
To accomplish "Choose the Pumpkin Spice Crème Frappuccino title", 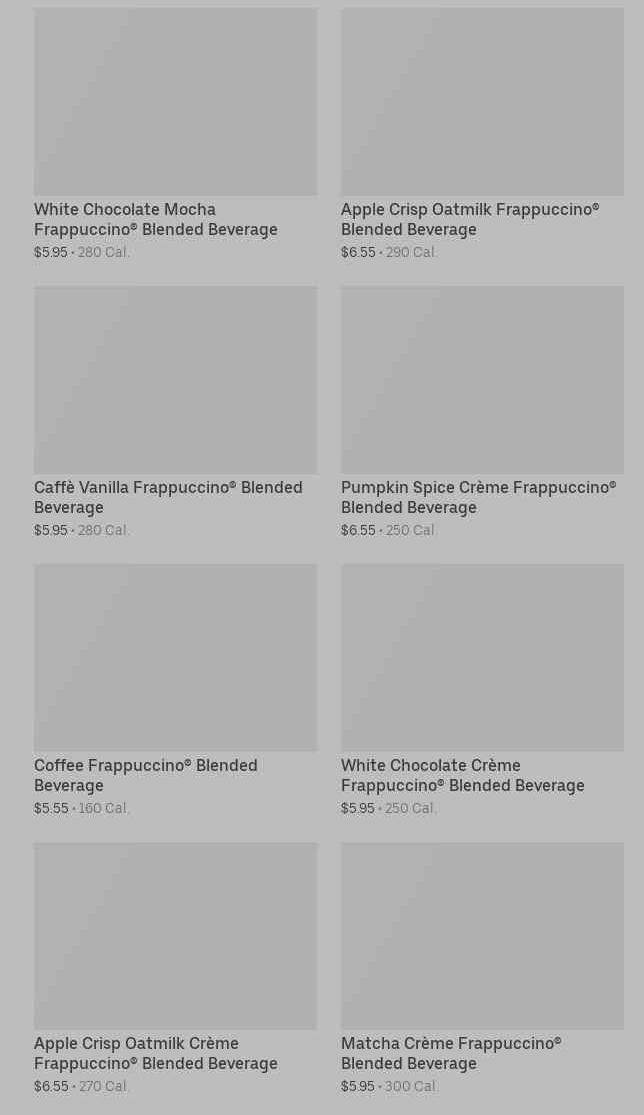I will click(478, 497).
